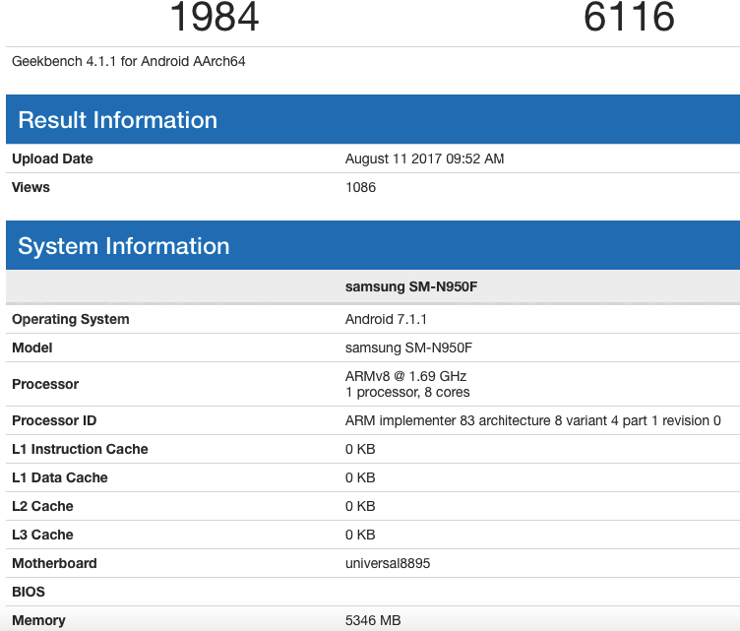The image size is (740, 631).
Task: Click the views count 1086
Action: tap(361, 187)
